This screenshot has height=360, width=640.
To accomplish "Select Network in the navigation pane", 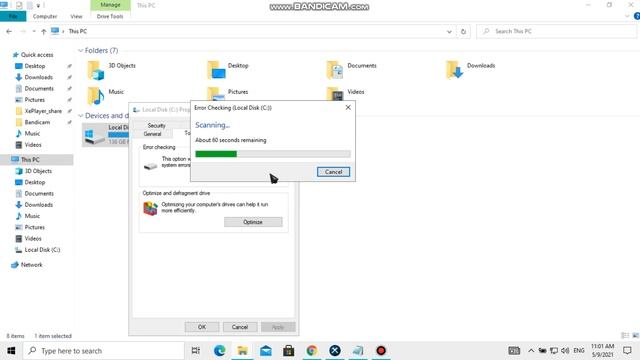I will click(31, 265).
